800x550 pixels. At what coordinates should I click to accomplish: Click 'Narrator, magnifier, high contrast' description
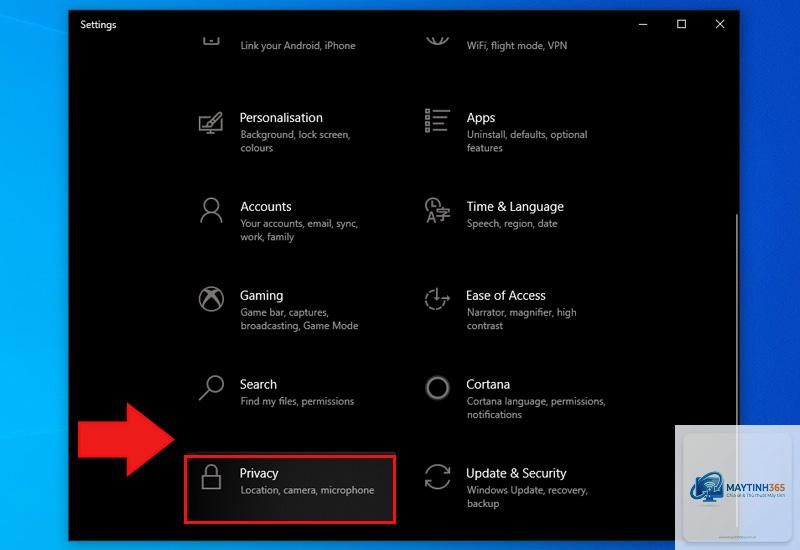pos(521,319)
